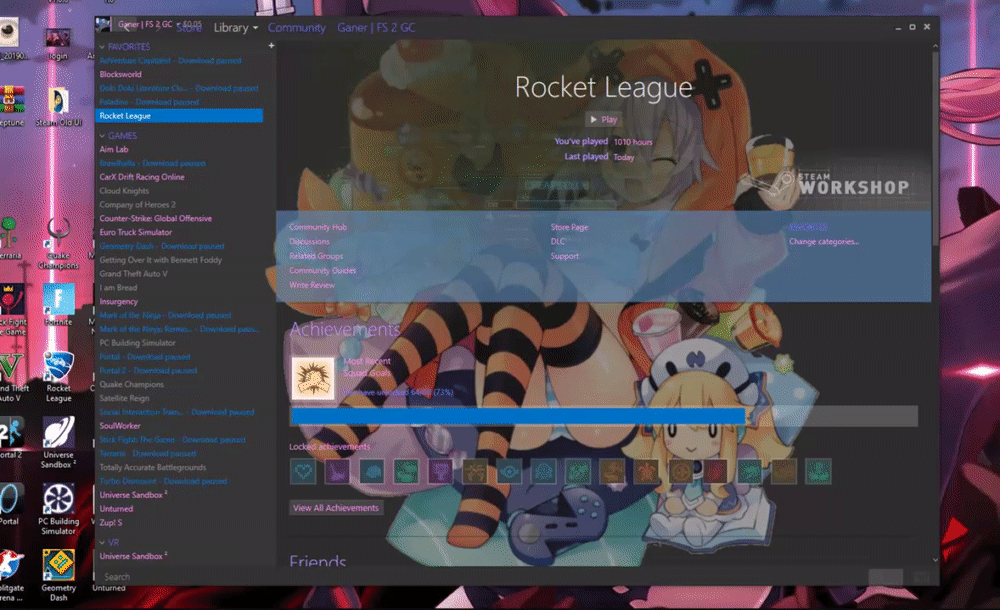This screenshot has width=1000, height=610.
Task: Click the Play button for Rocket League
Action: [603, 119]
